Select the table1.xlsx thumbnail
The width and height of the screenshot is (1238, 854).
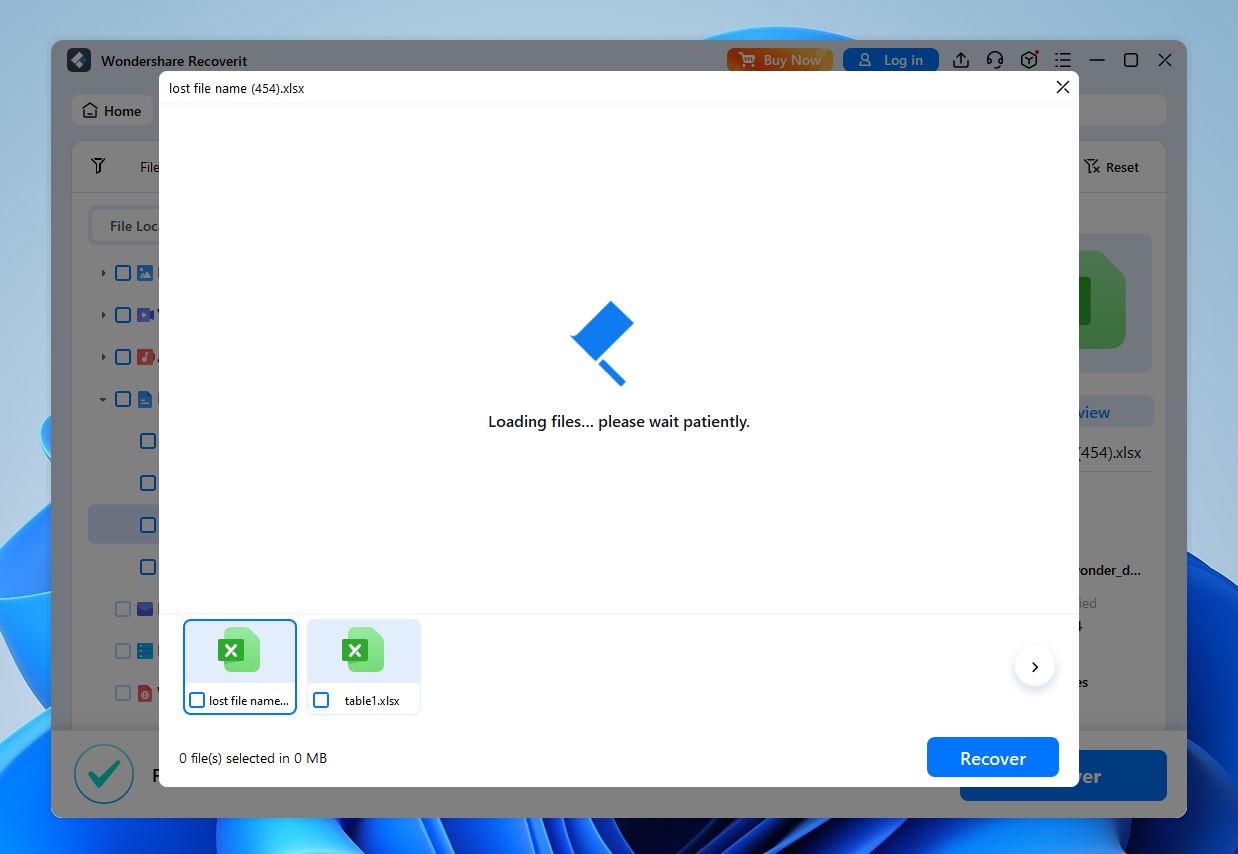[364, 667]
